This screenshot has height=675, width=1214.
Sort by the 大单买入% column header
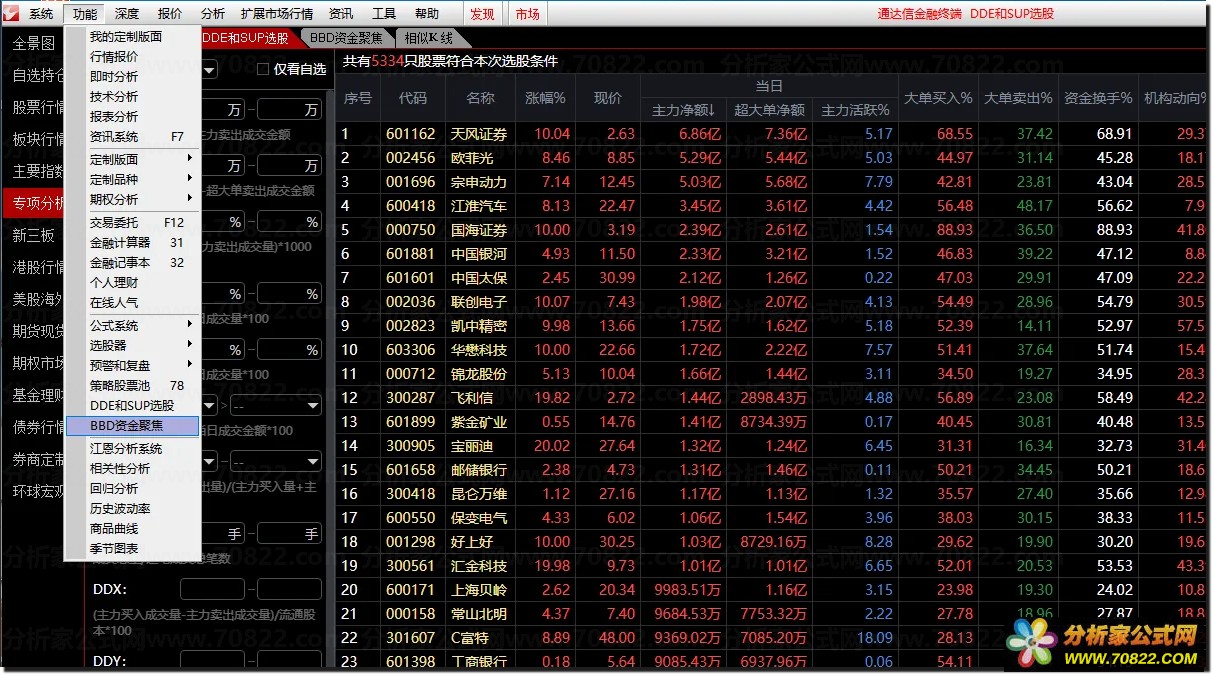[938, 98]
